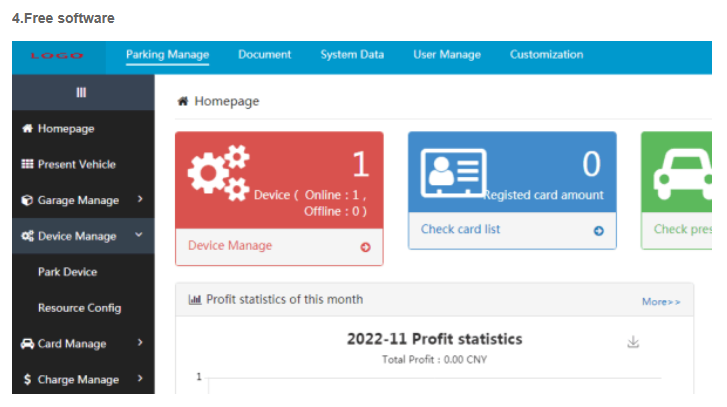Open the Check card list link
This screenshot has height=407, width=727.
point(460,230)
